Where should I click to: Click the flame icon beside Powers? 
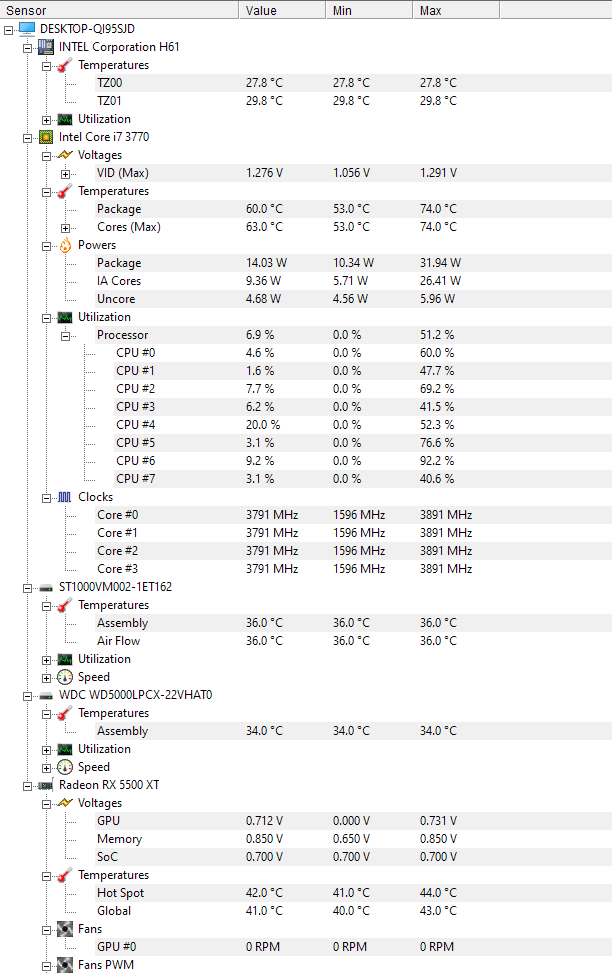coord(65,245)
